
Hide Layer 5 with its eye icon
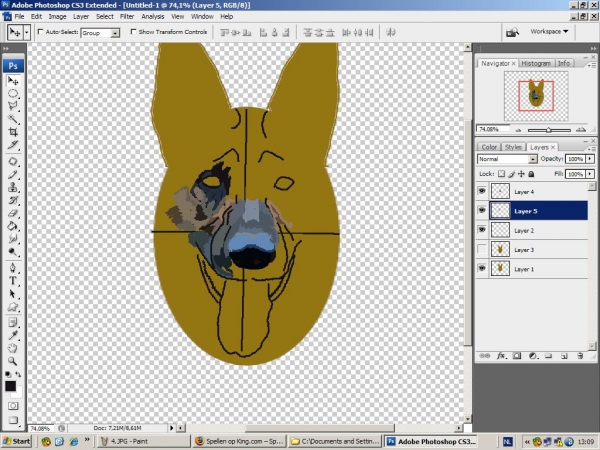pyautogui.click(x=482, y=210)
